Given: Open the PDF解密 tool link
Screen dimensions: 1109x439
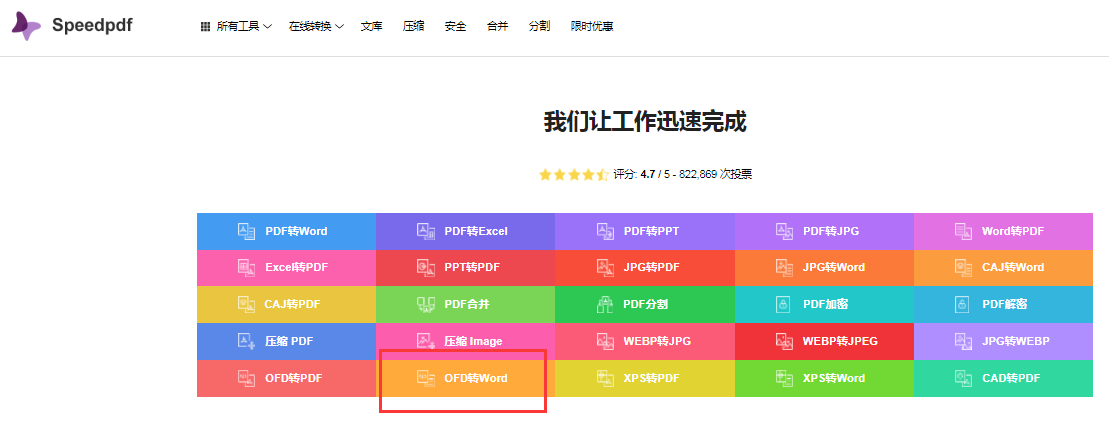Looking at the screenshot, I should tap(1003, 305).
